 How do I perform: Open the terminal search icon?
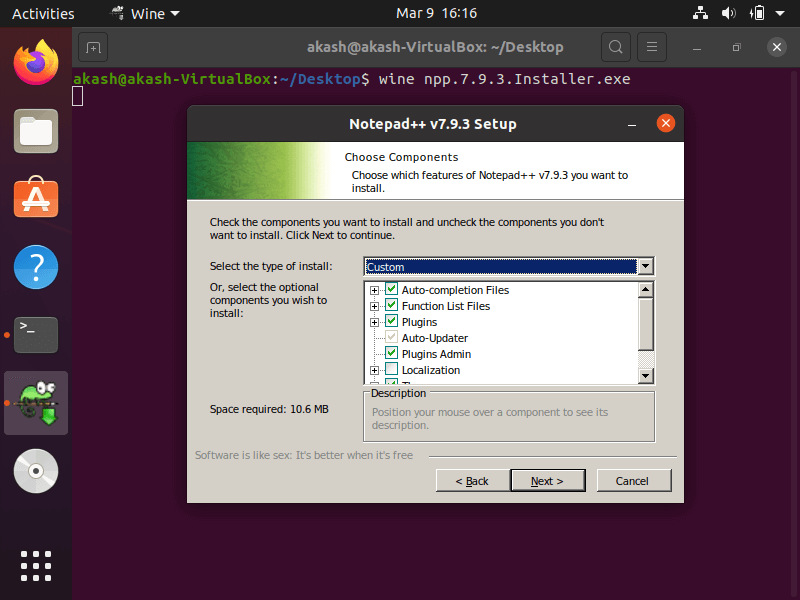(616, 47)
